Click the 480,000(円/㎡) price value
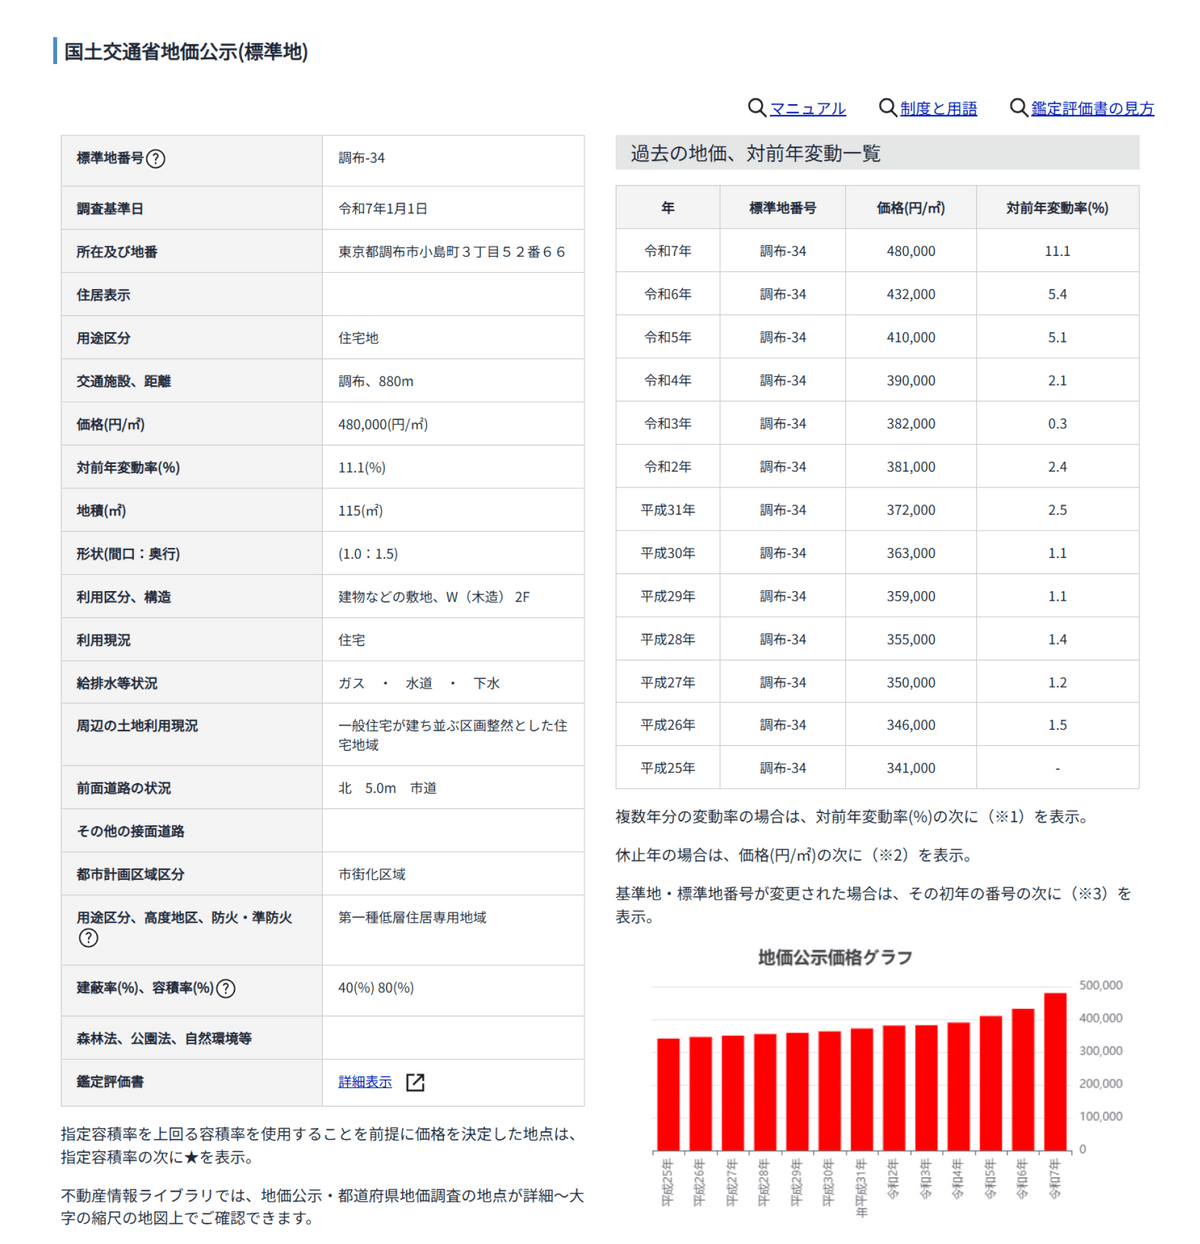This screenshot has height=1244, width=1200. (x=383, y=424)
